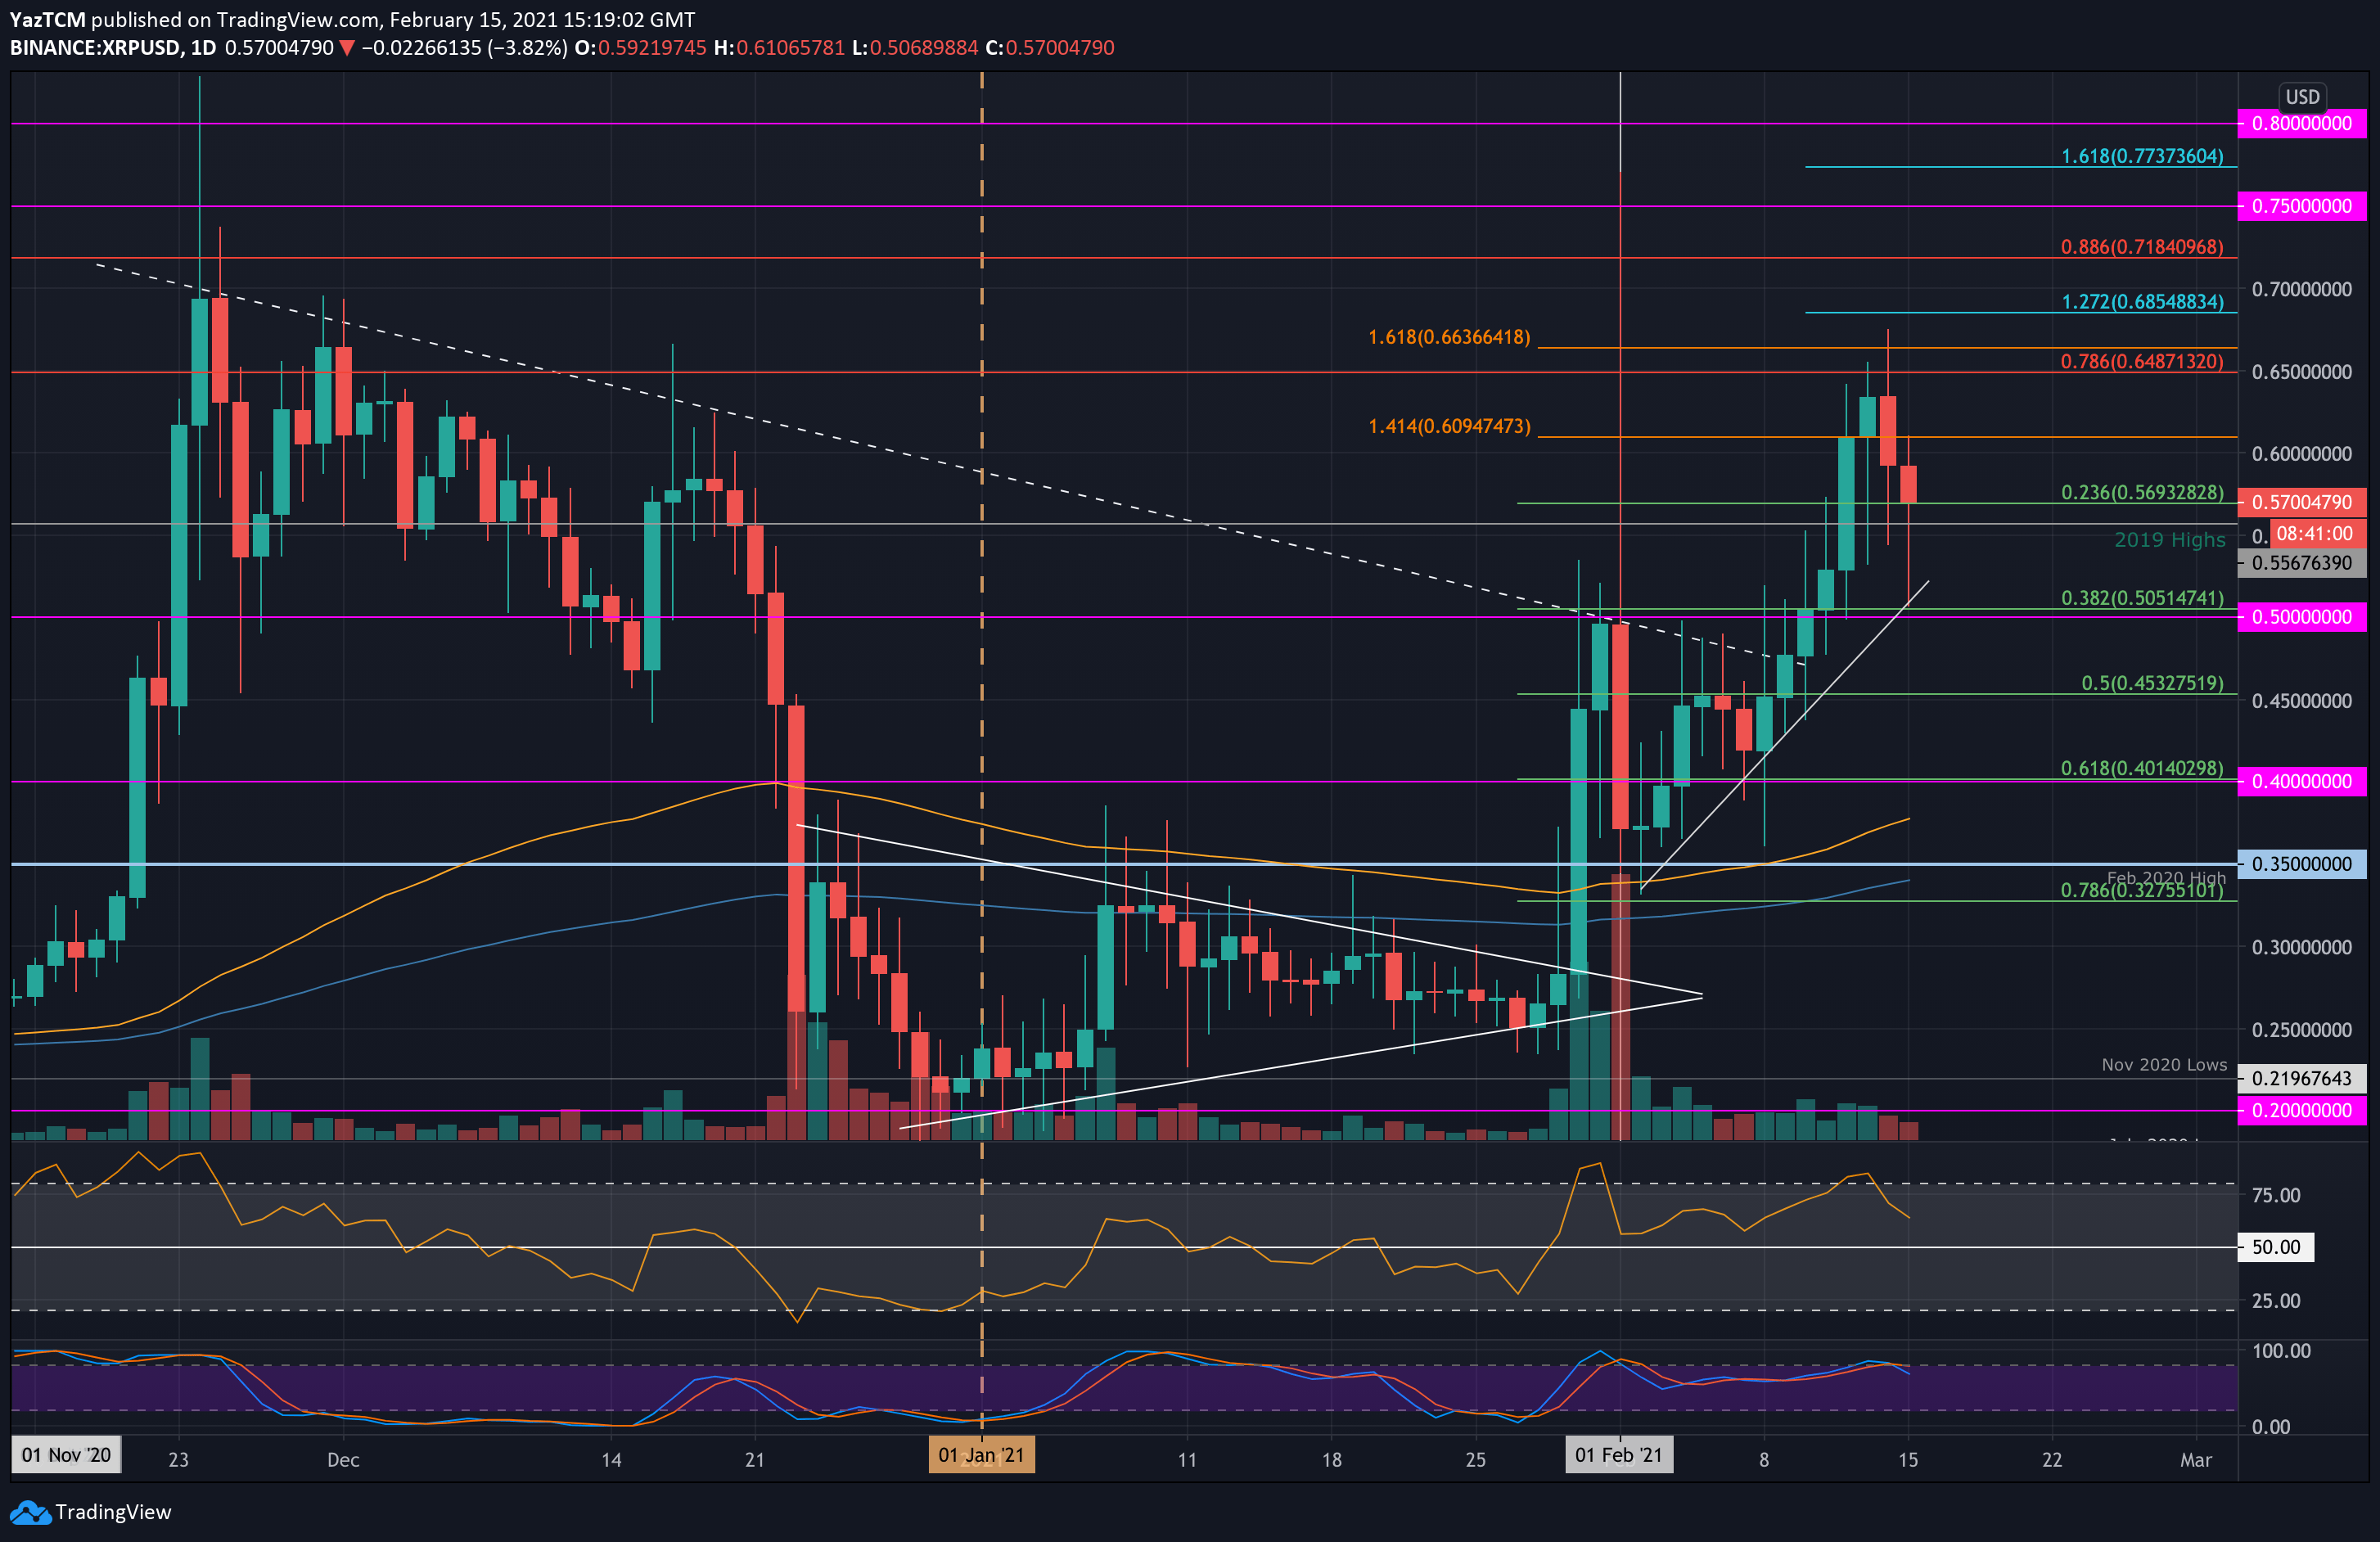Click the 0.20000000 magenta price label
Viewport: 2380px width, 1542px height.
point(2301,1110)
